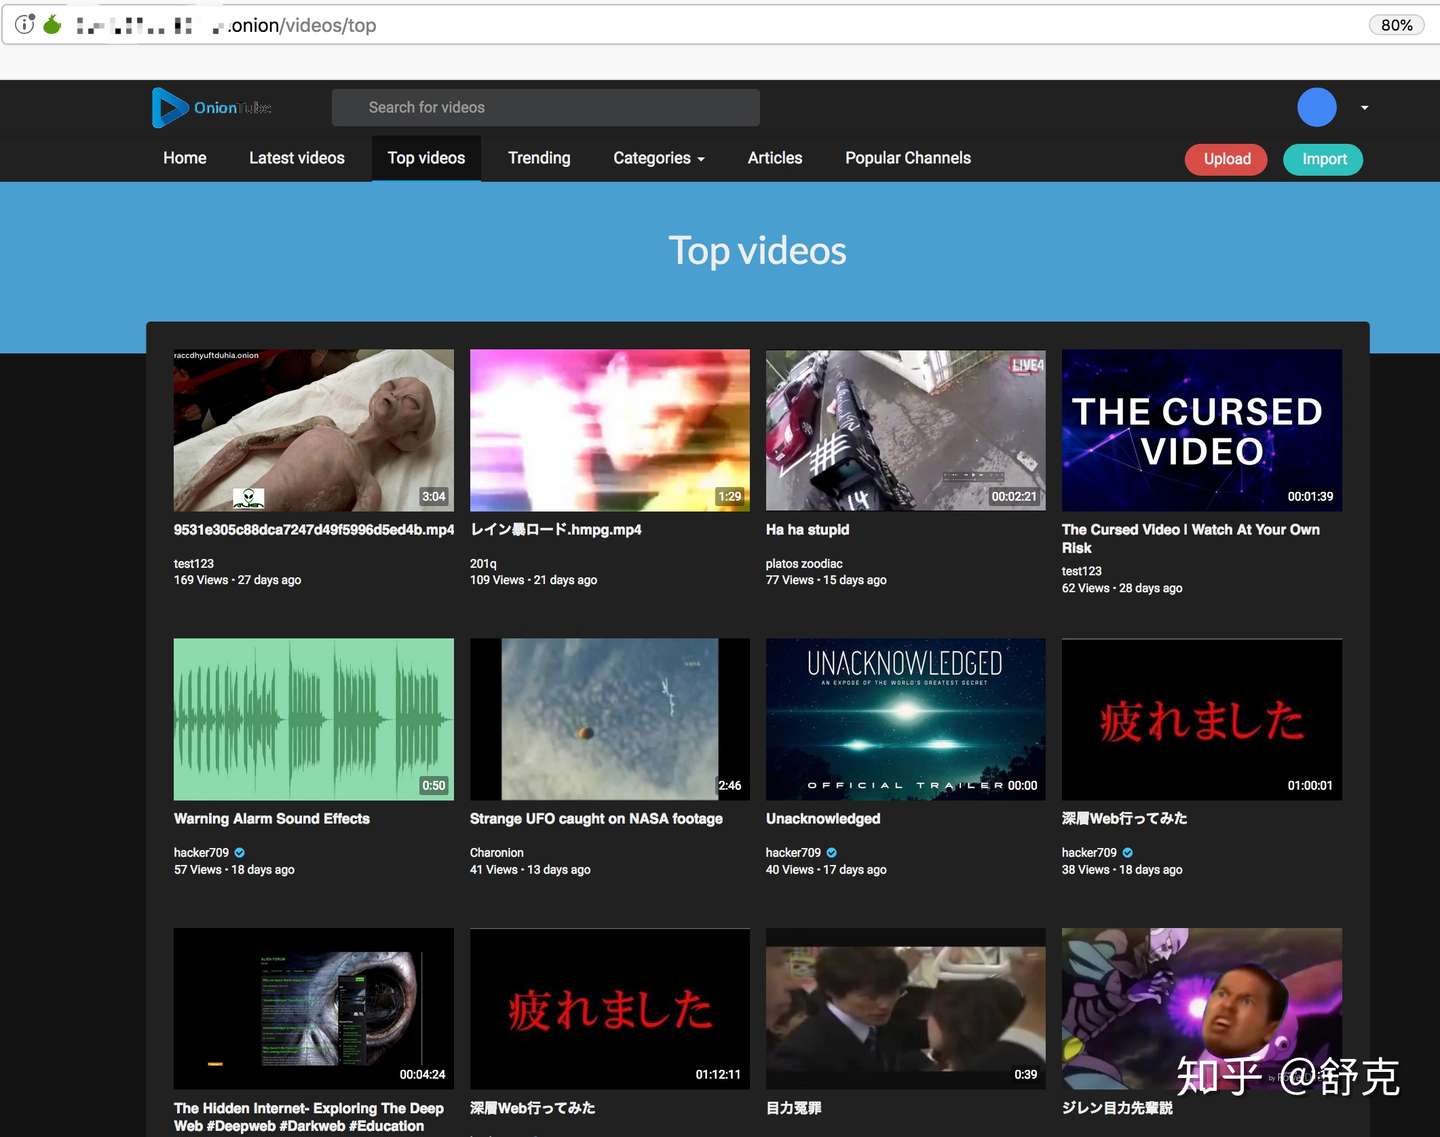Image resolution: width=1440 pixels, height=1137 pixels.
Task: Click the '40 Views · 17 days ago' text
Action: click(x=826, y=870)
